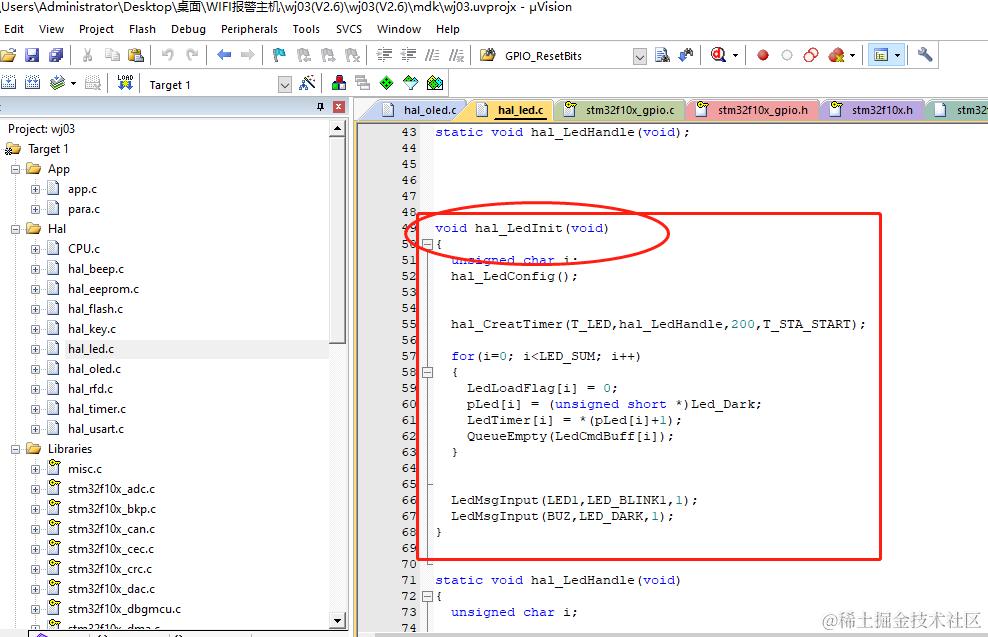988x637 pixels.
Task: Select stm32f10x_adc.c in Libraries
Action: pos(111,489)
